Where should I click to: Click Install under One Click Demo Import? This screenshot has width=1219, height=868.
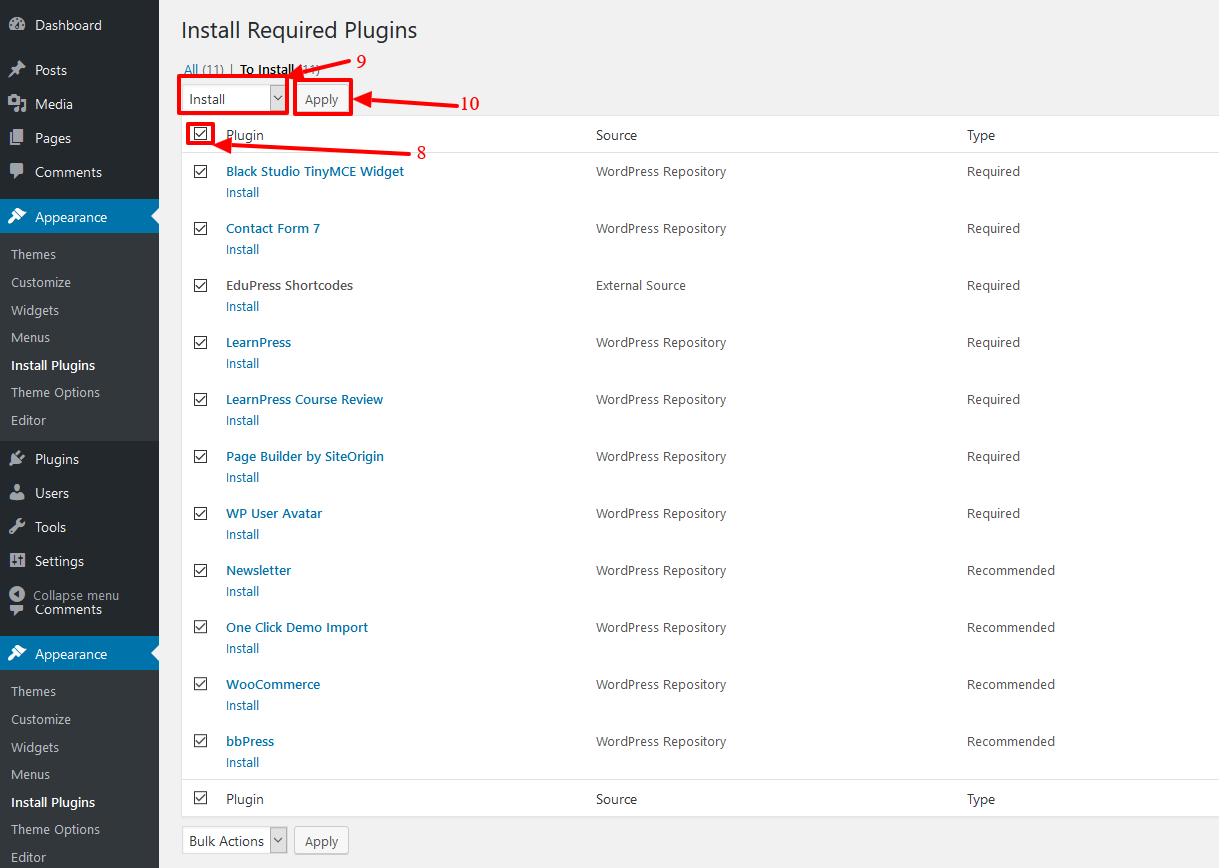pos(242,648)
